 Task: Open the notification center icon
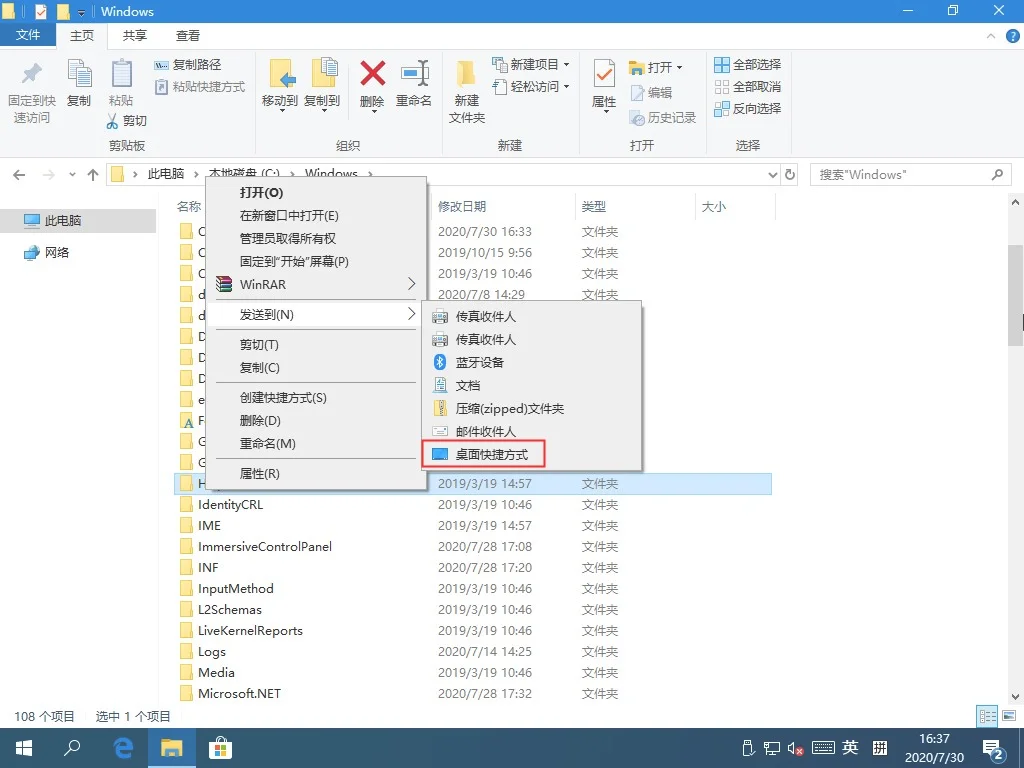[x=994, y=749]
